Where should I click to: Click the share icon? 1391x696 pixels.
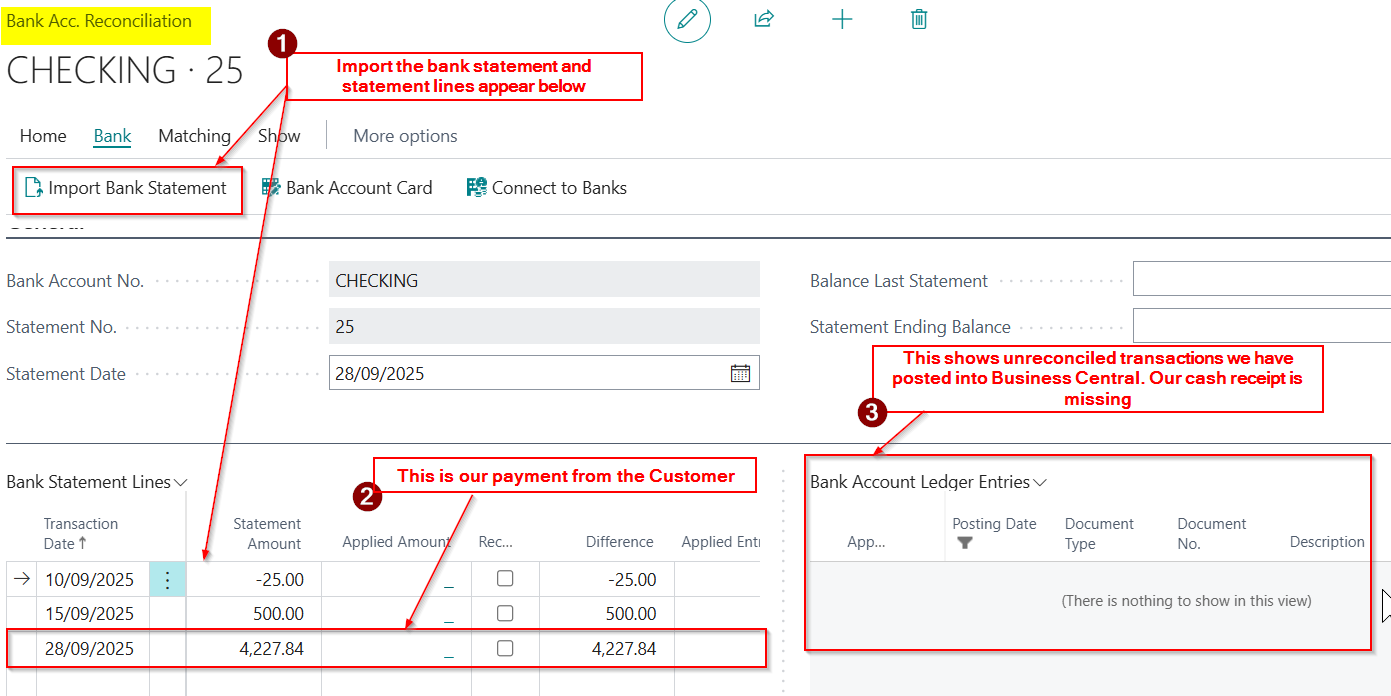[764, 19]
